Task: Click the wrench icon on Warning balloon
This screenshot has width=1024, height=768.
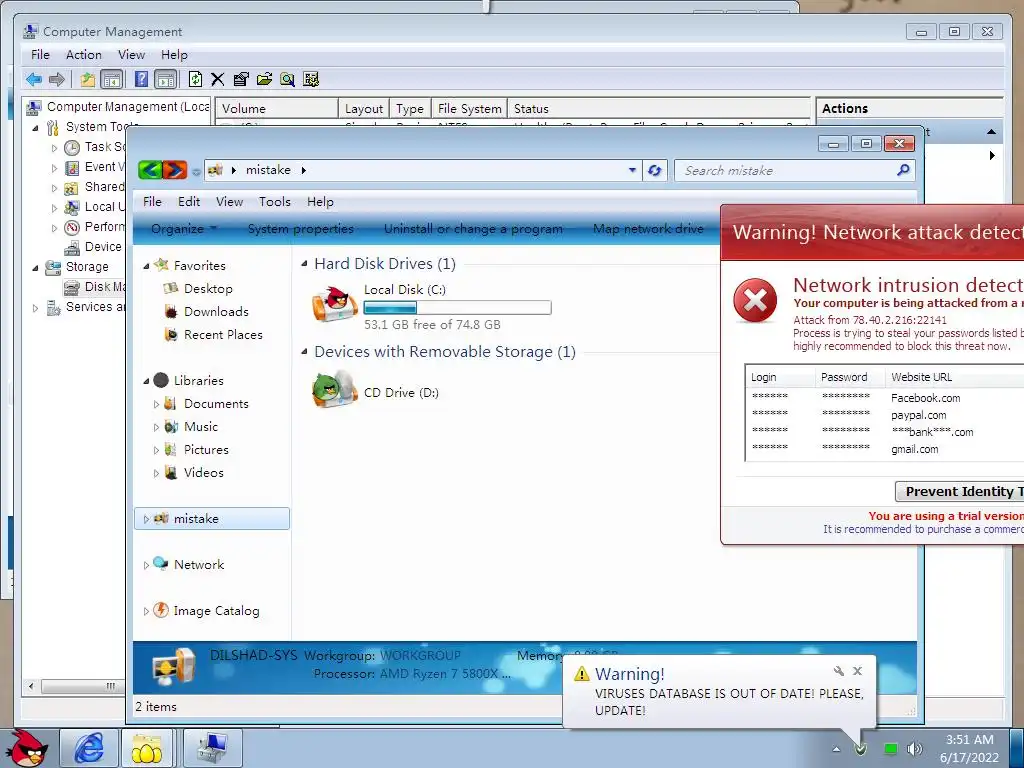Action: coord(839,671)
